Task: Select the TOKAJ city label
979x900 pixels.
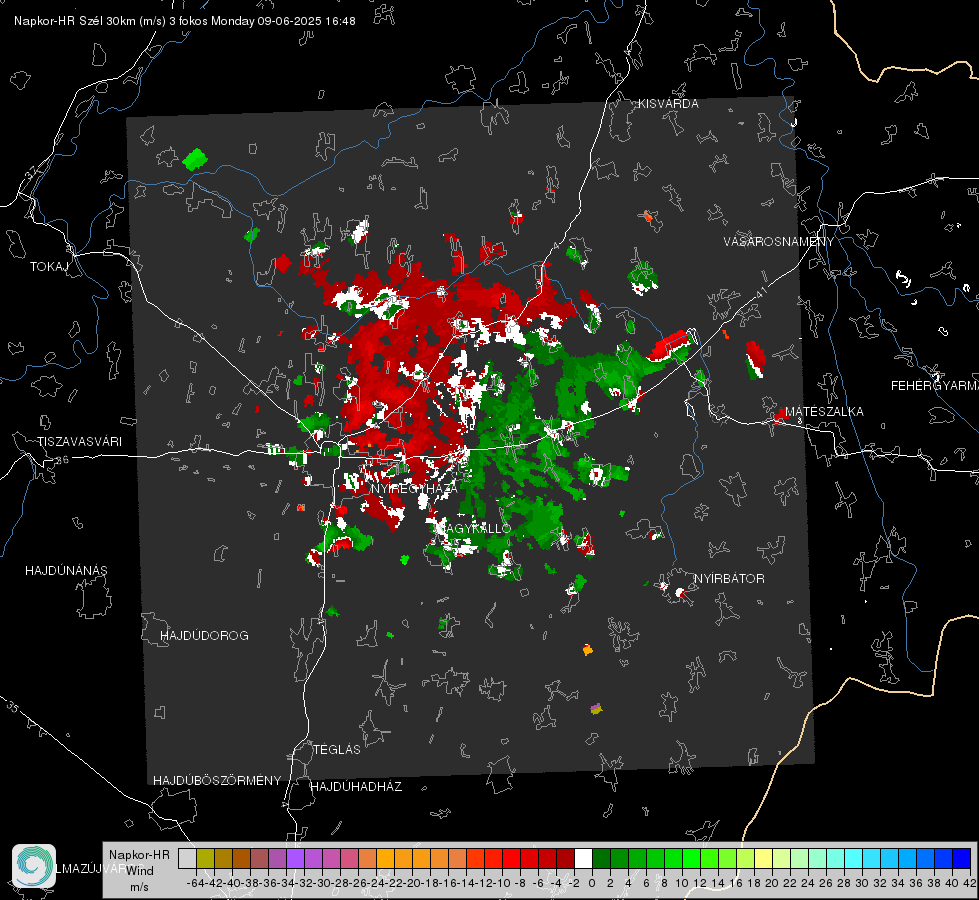Action: tap(49, 267)
